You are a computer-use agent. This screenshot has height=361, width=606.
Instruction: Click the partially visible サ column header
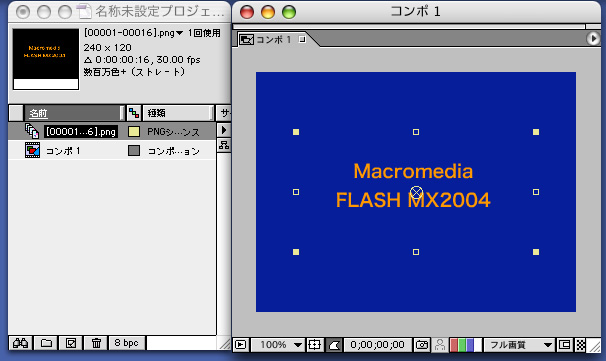pos(224,113)
